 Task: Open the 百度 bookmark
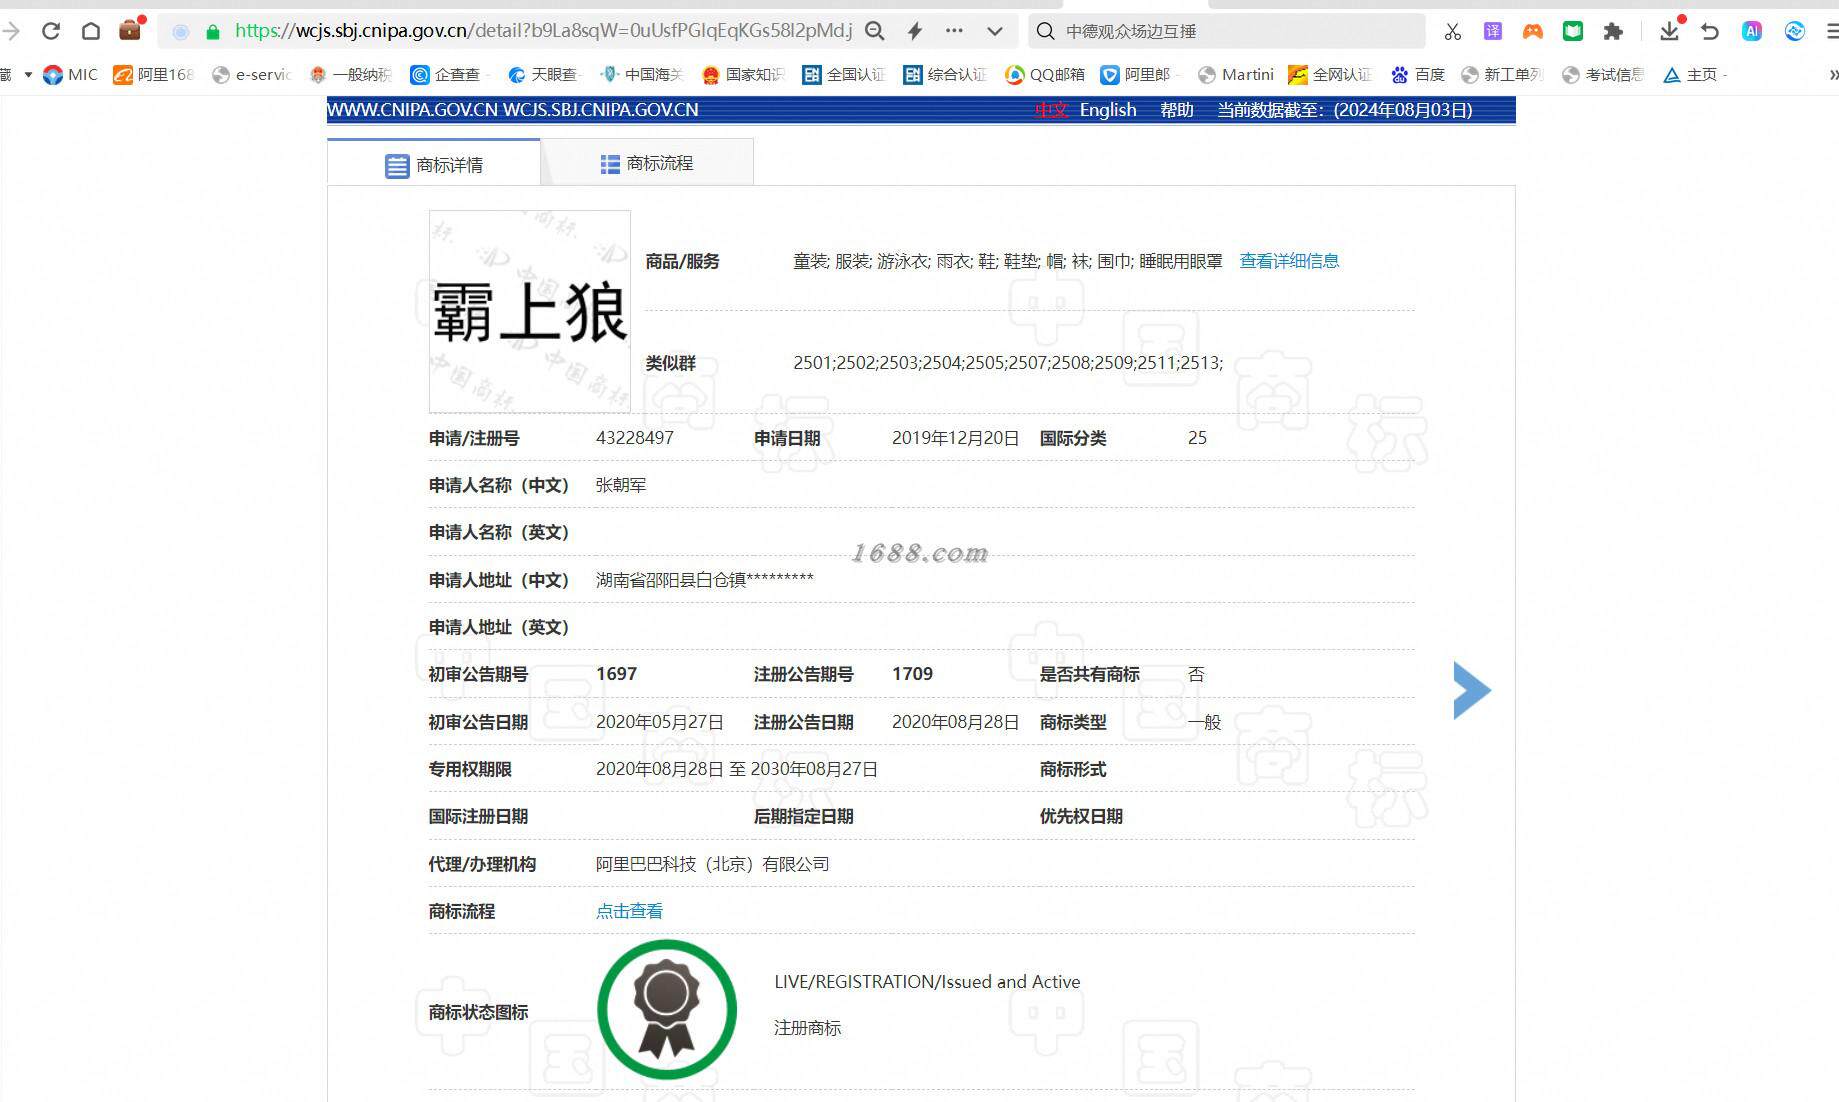pos(1418,75)
